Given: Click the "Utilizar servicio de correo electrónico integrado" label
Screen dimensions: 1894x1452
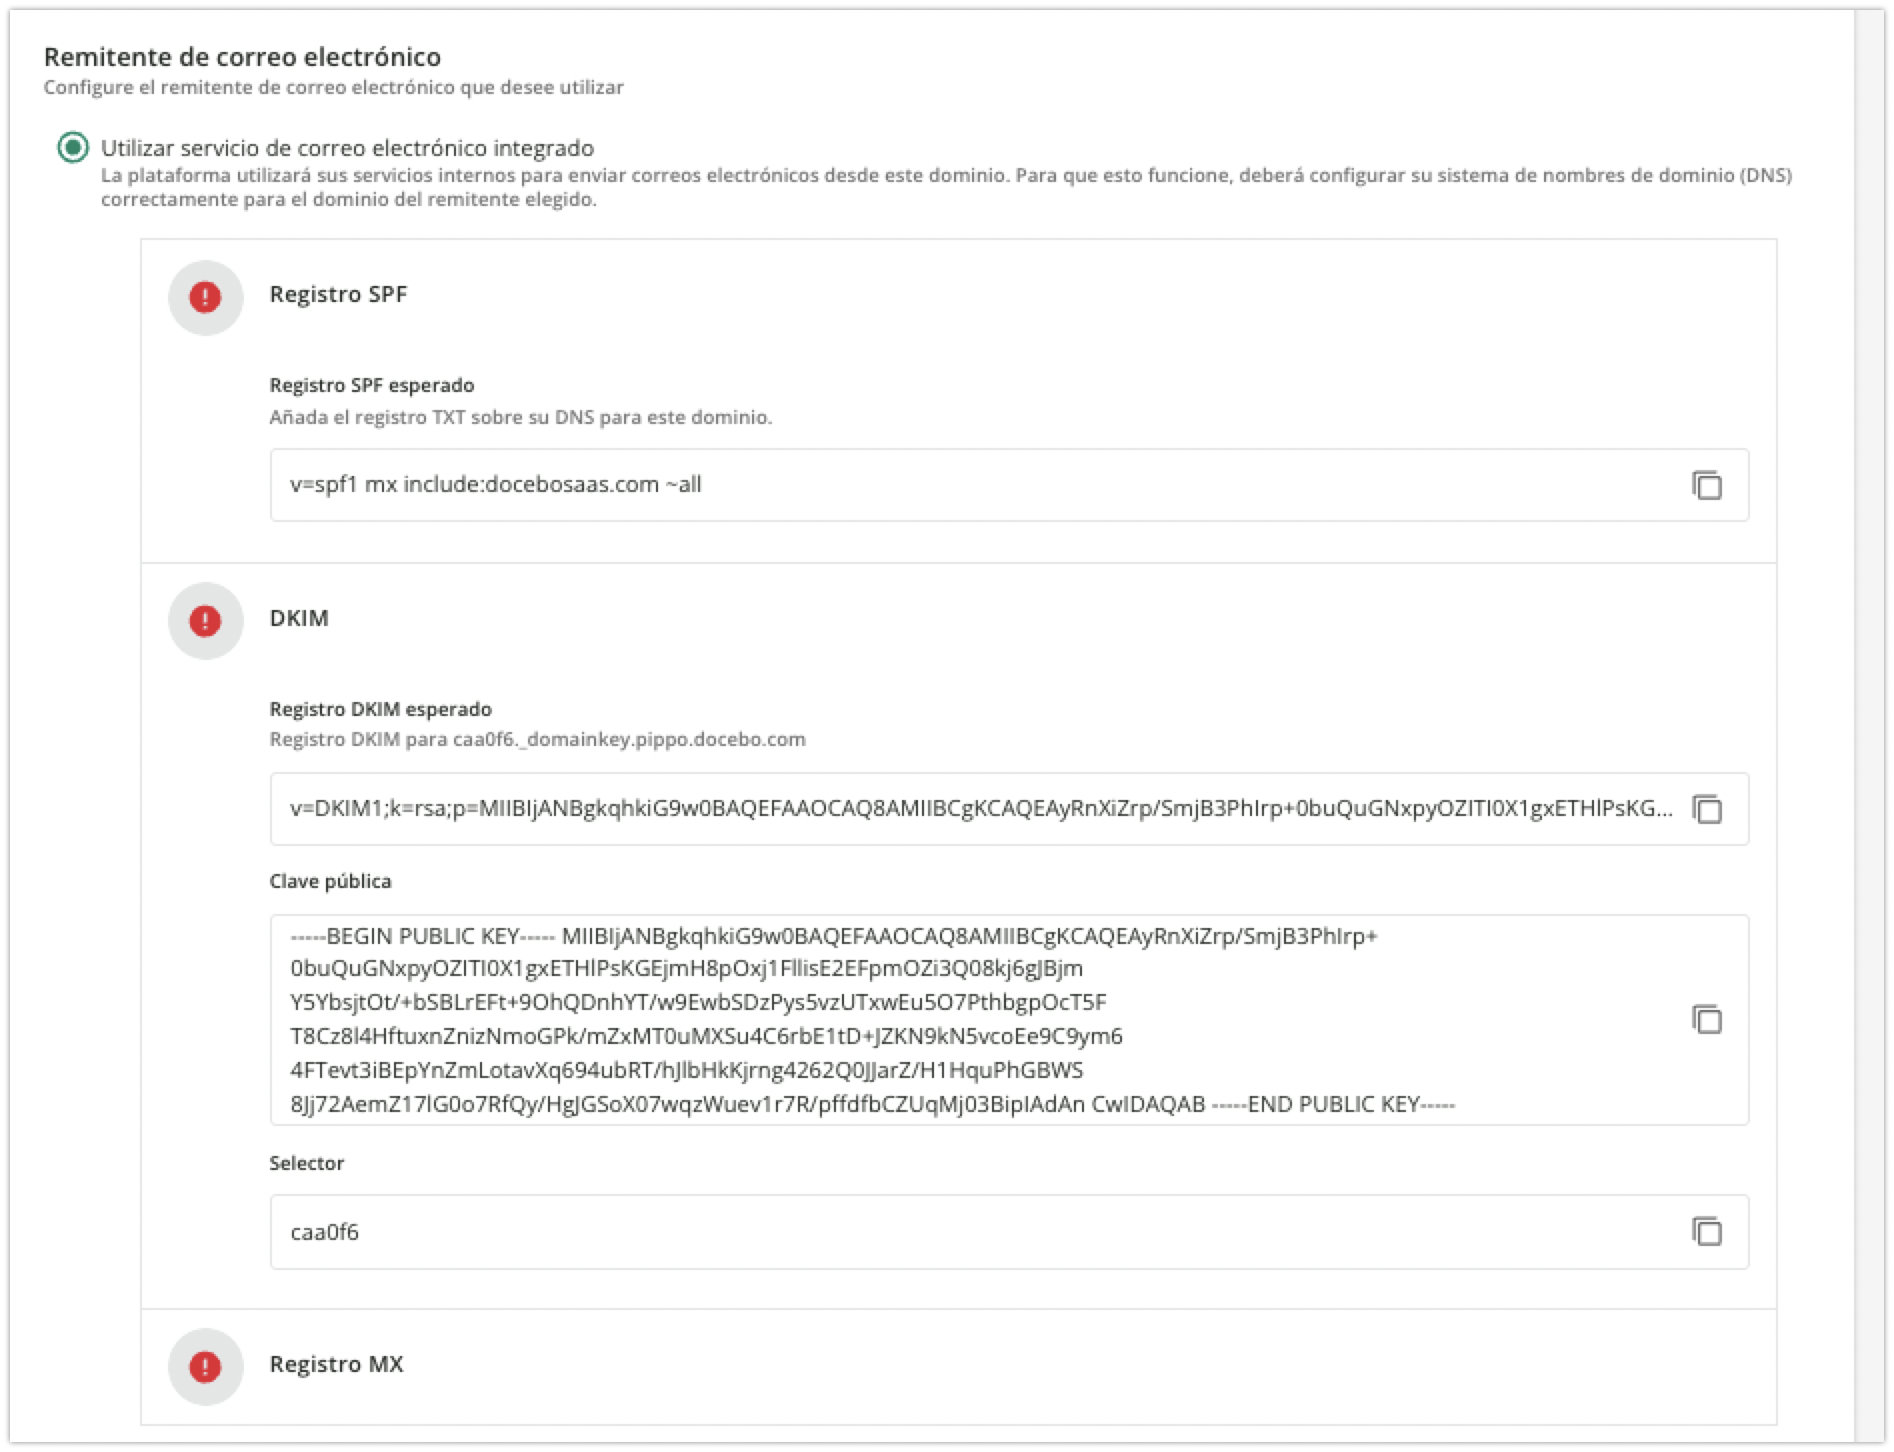Looking at the screenshot, I should [347, 148].
